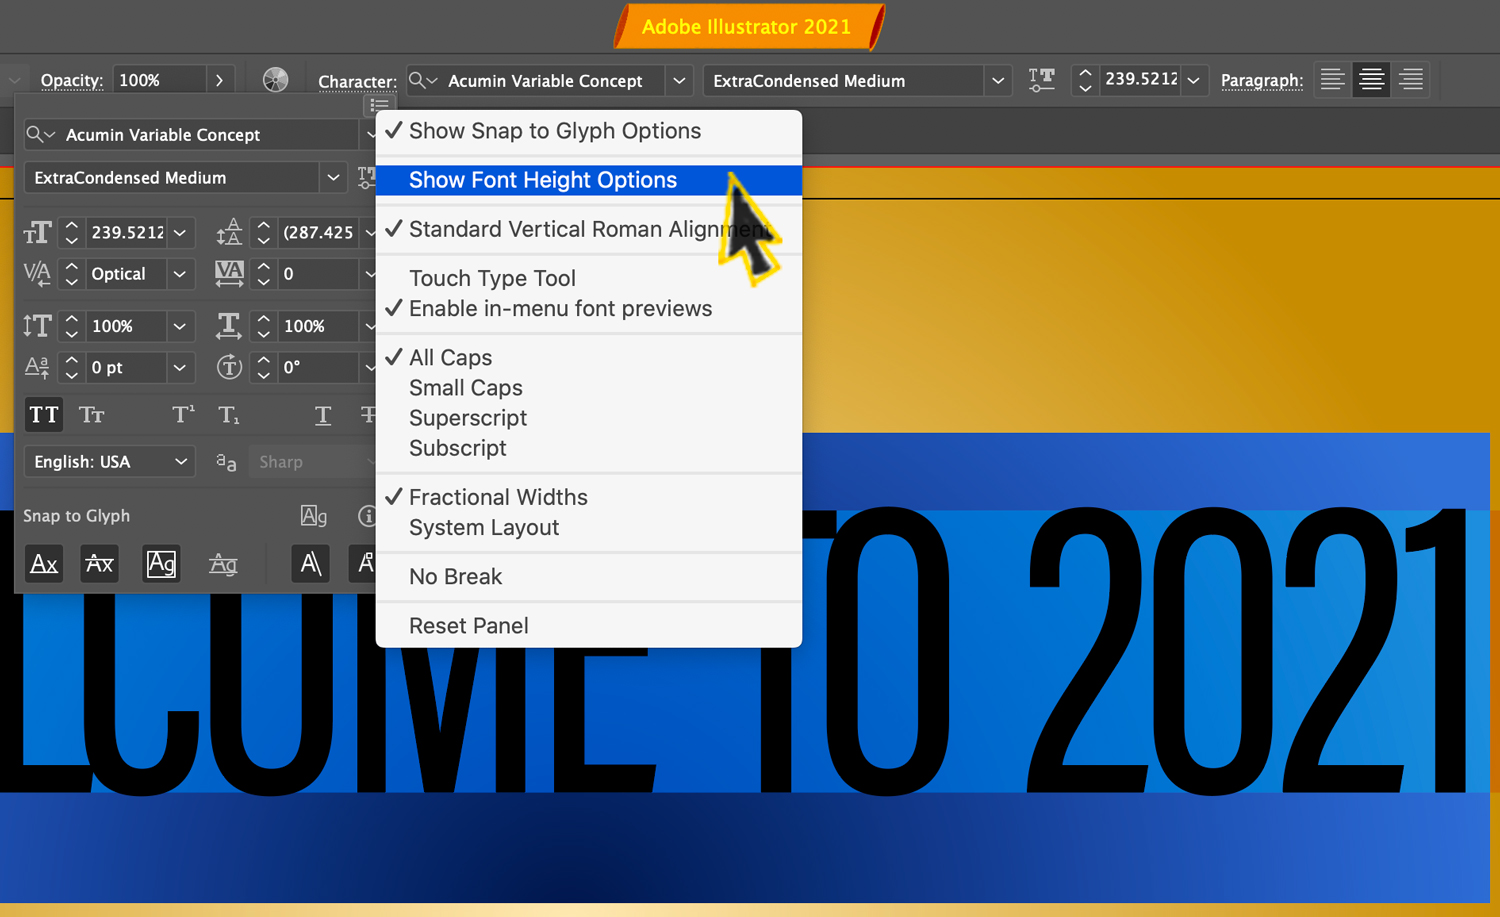This screenshot has height=917, width=1500.
Task: Click the Opacity value field
Action: (x=160, y=79)
